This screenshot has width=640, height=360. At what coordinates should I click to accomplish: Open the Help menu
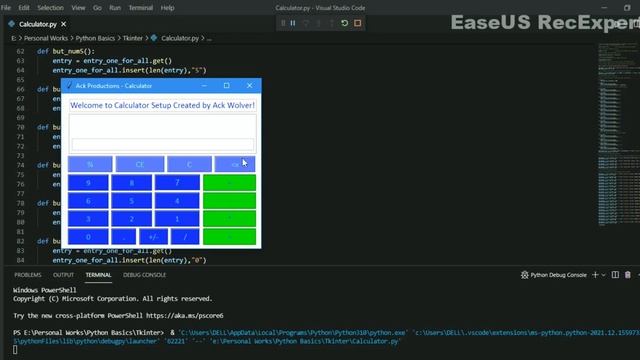[x=167, y=8]
